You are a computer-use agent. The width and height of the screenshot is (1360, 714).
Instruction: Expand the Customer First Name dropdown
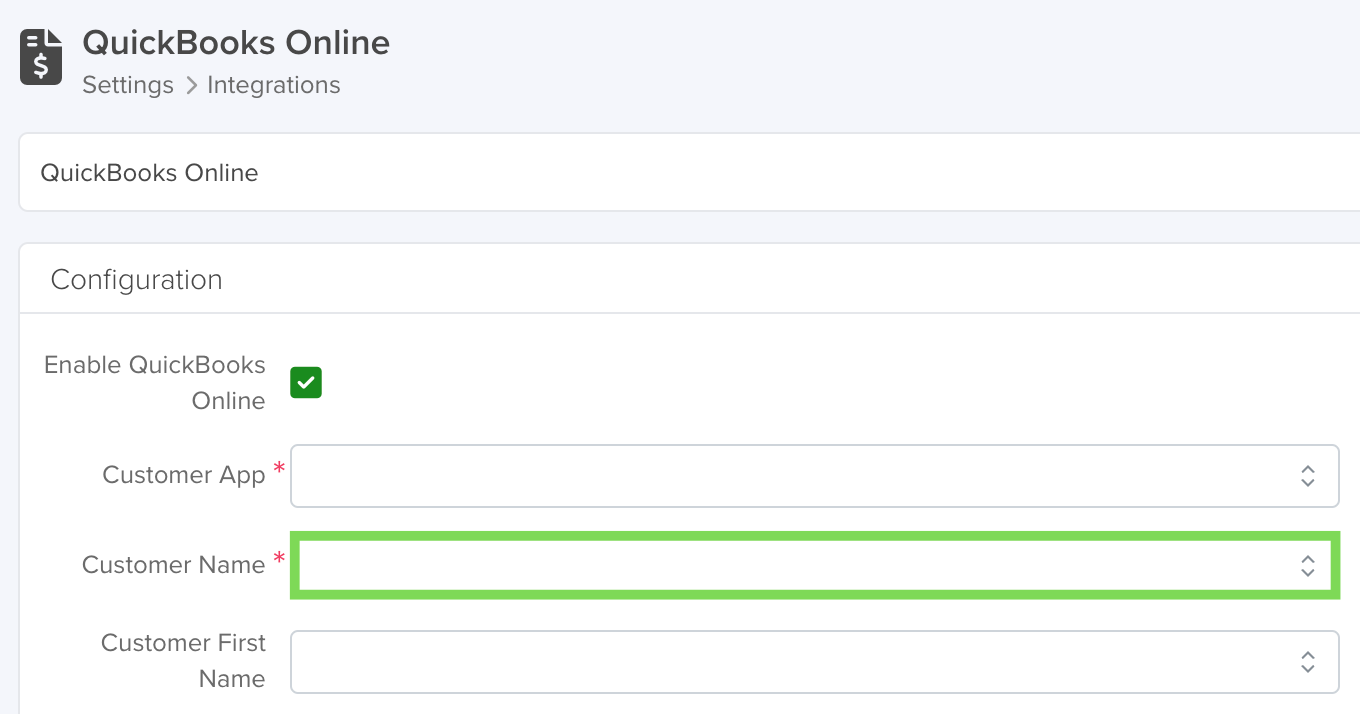pos(814,661)
